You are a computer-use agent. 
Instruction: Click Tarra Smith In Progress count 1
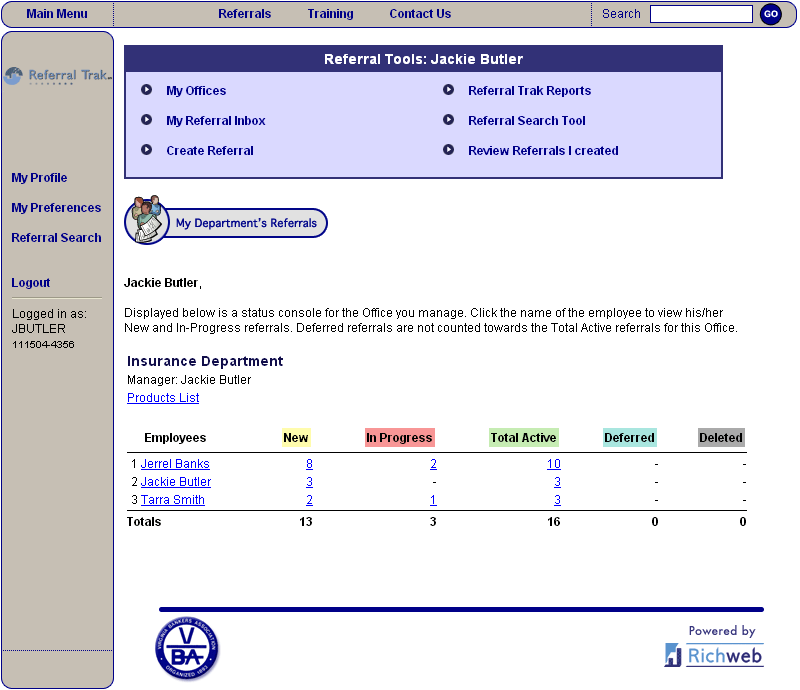[433, 500]
